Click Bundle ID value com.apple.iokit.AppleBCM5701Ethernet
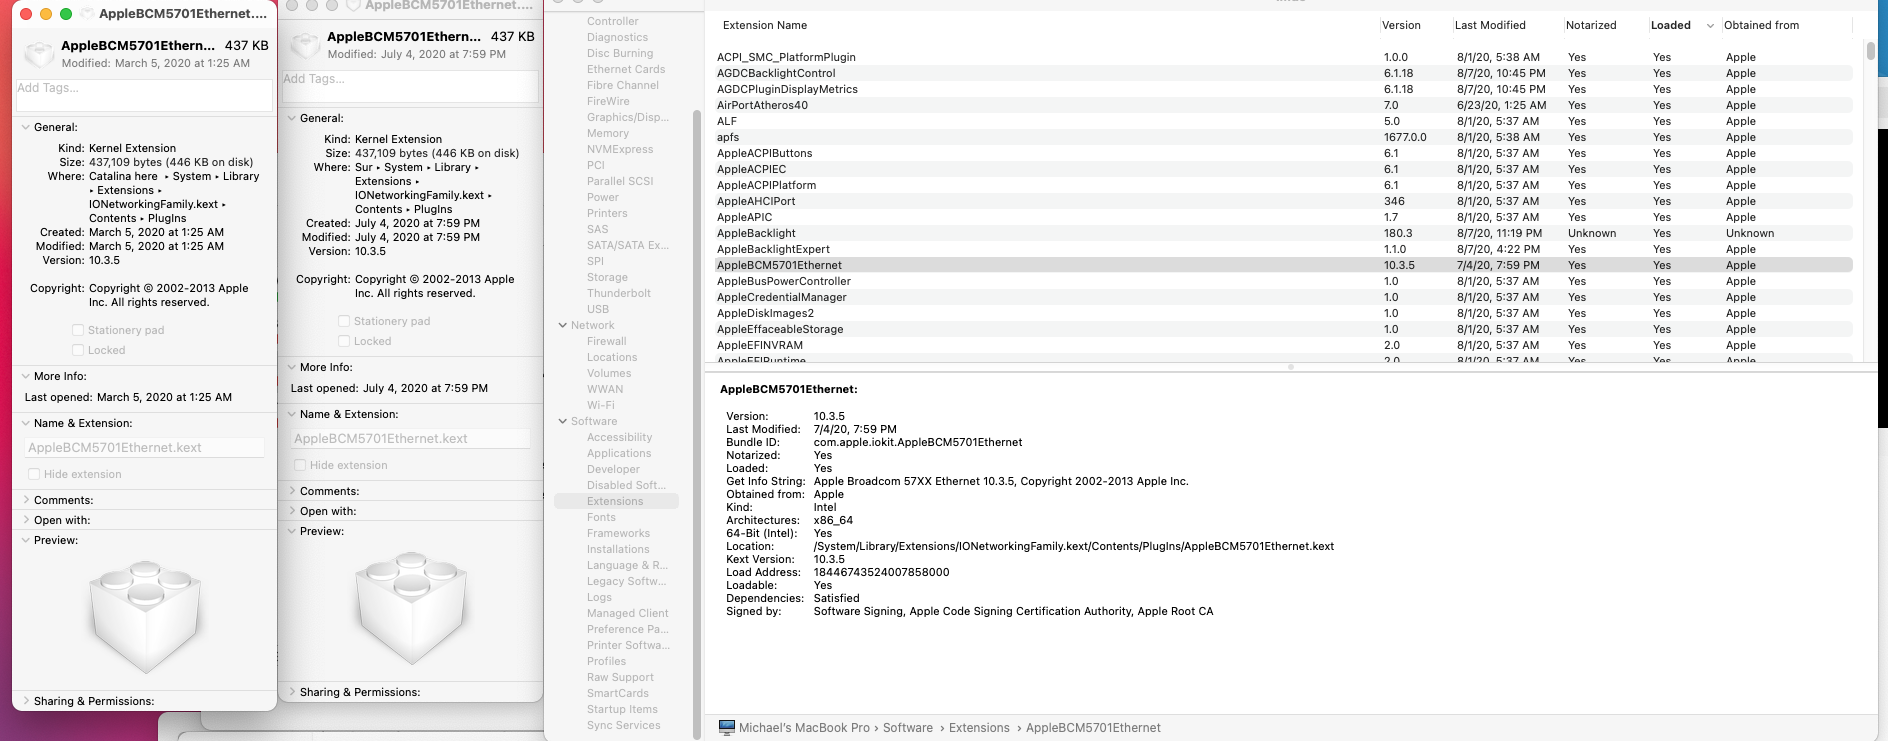Screen dimensions: 1888x741 pyautogui.click(x=918, y=442)
